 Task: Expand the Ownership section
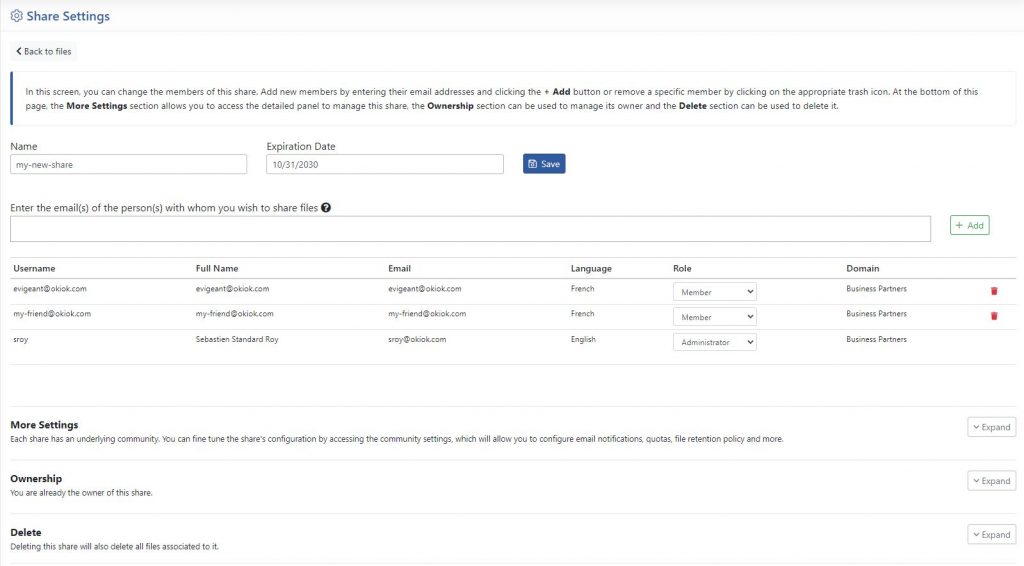pyautogui.click(x=991, y=480)
